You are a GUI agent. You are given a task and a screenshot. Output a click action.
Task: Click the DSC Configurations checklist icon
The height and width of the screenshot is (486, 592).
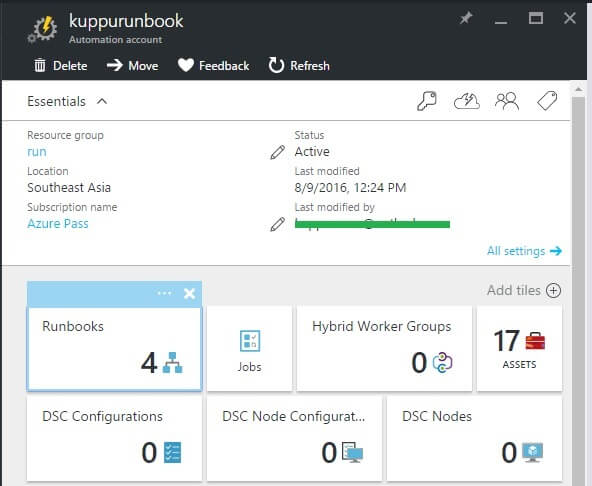(x=173, y=452)
